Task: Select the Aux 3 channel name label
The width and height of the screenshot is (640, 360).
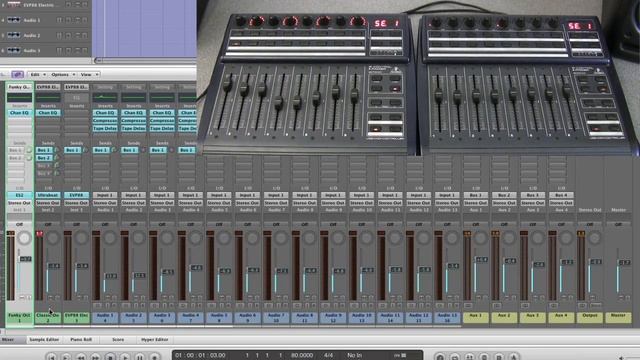Action: (x=533, y=318)
